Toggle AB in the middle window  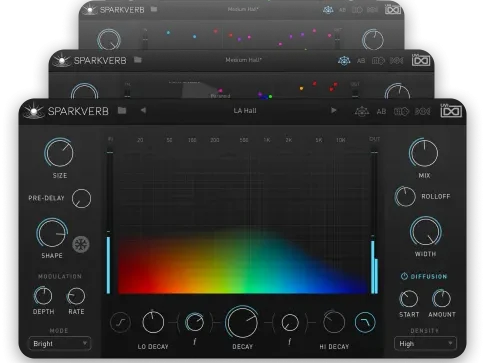coord(361,61)
